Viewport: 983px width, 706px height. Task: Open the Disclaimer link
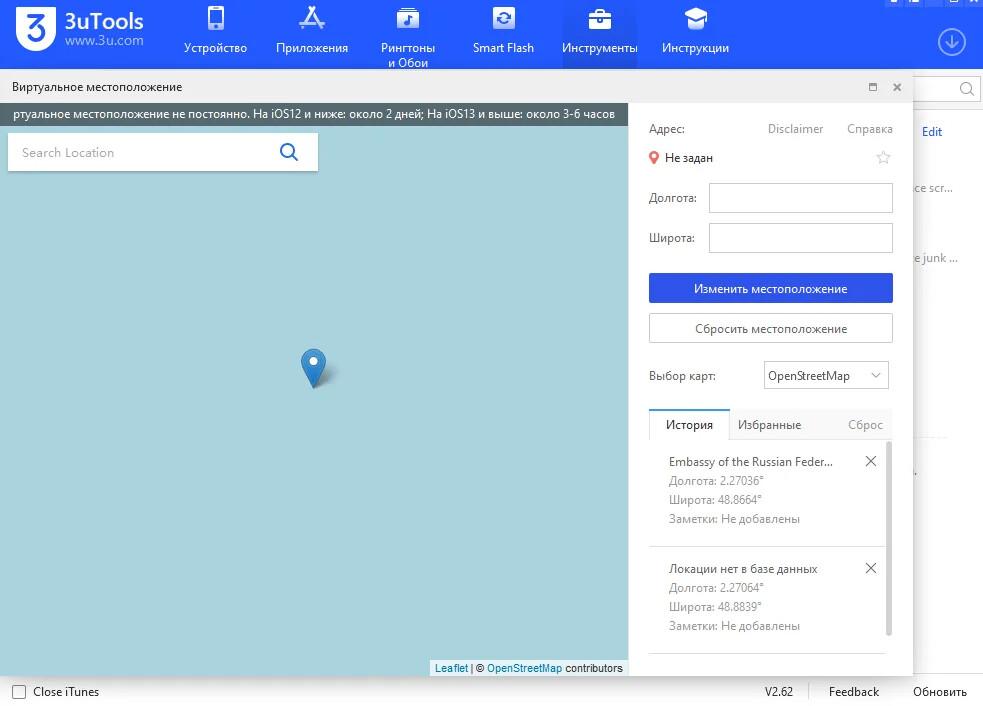click(795, 129)
